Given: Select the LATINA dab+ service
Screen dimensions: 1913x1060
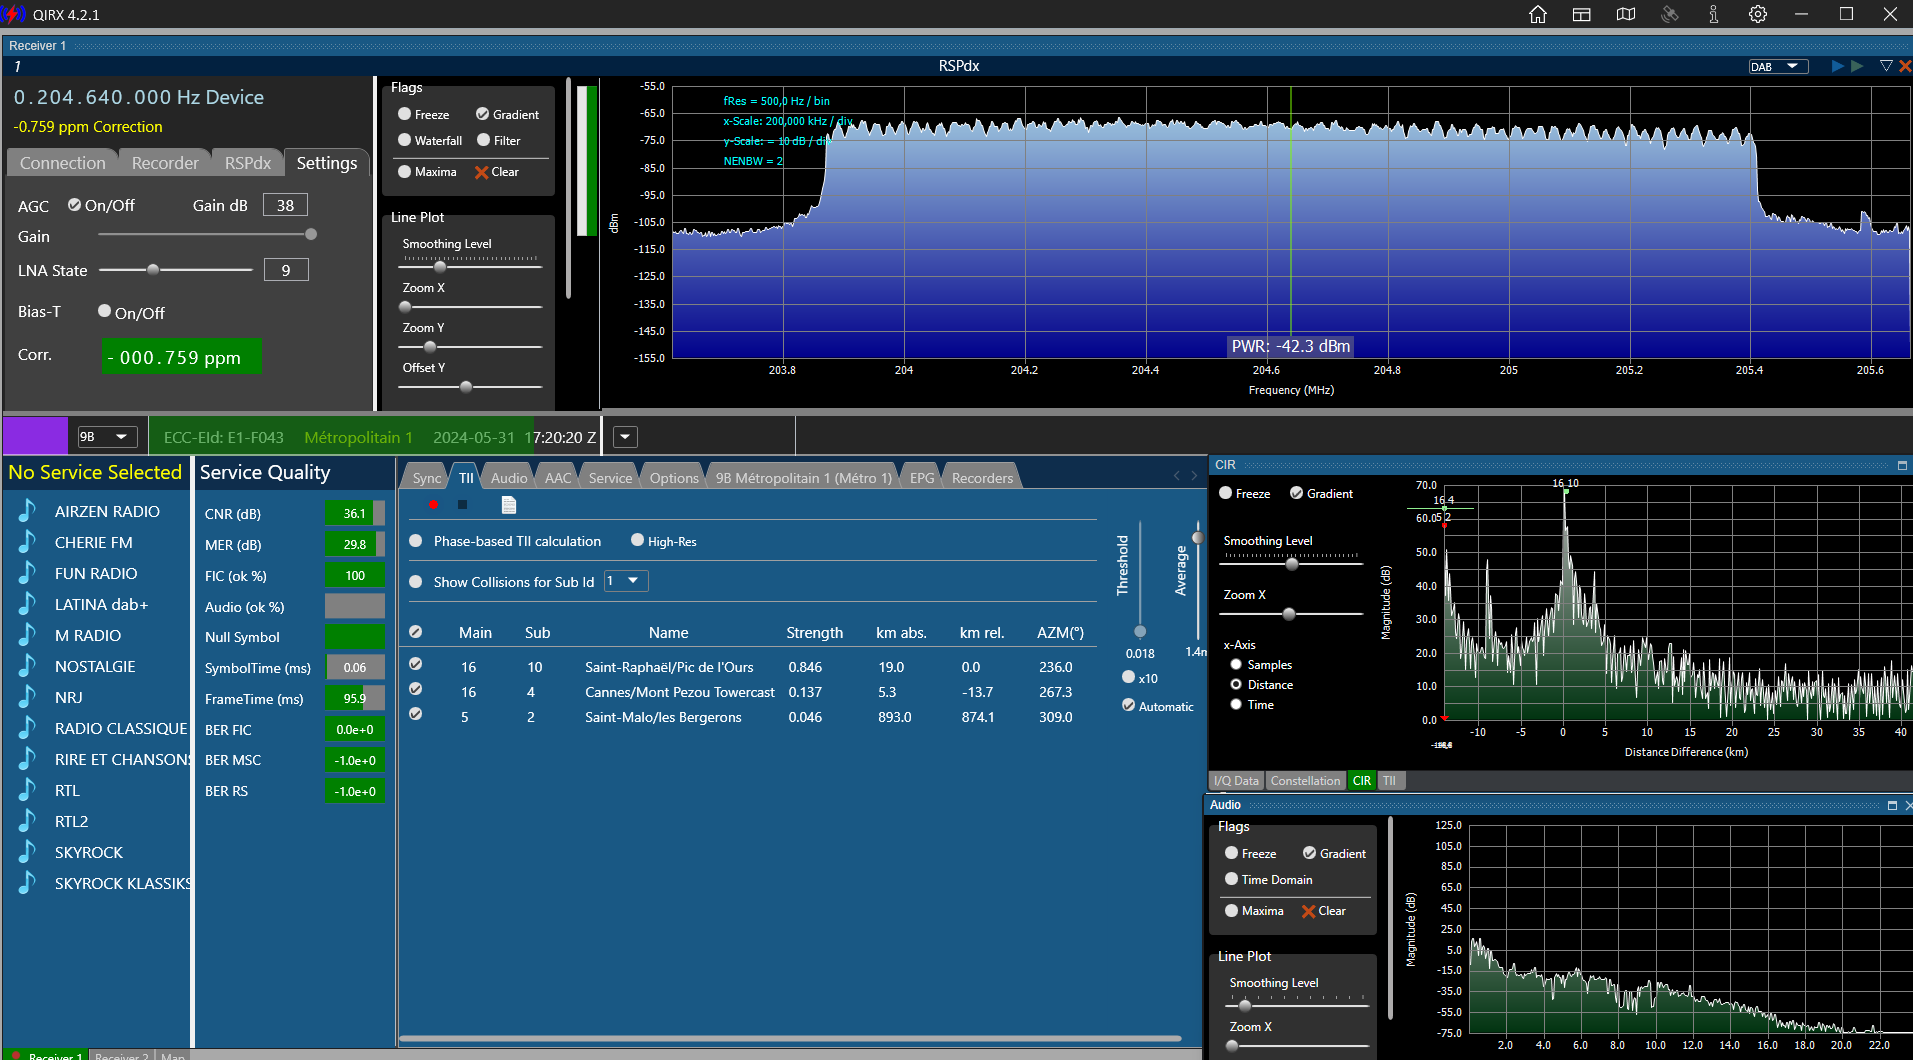Looking at the screenshot, I should point(101,604).
